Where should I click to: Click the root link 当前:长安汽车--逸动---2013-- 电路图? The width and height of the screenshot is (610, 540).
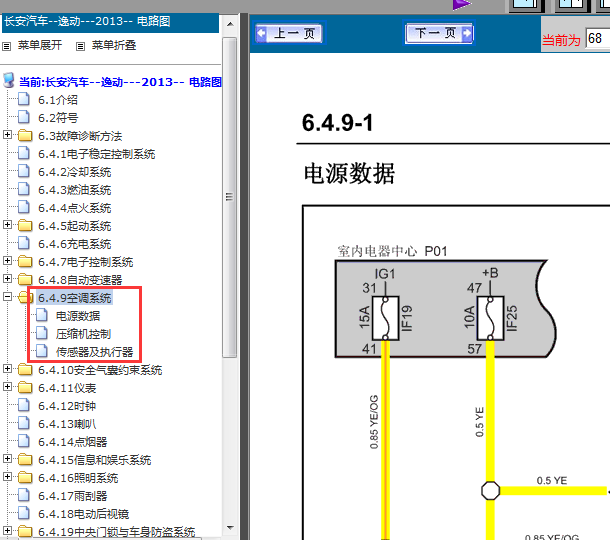(120, 82)
